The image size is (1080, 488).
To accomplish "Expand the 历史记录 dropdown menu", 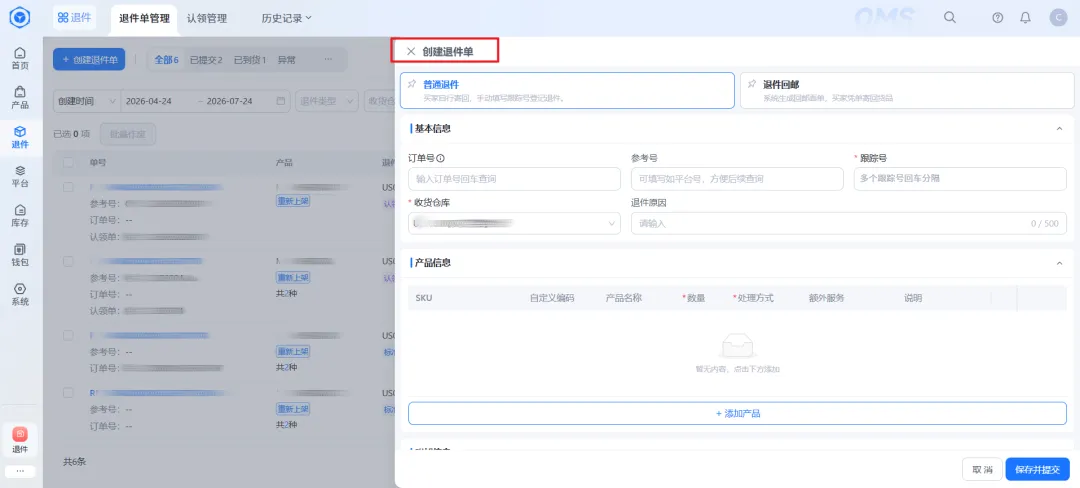I will pos(286,19).
